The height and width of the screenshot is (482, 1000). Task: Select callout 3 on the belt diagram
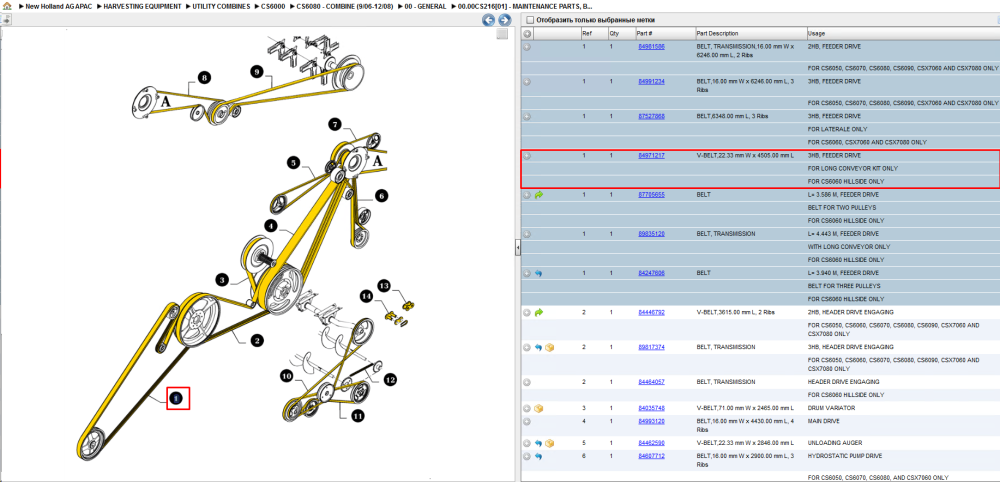click(x=221, y=279)
